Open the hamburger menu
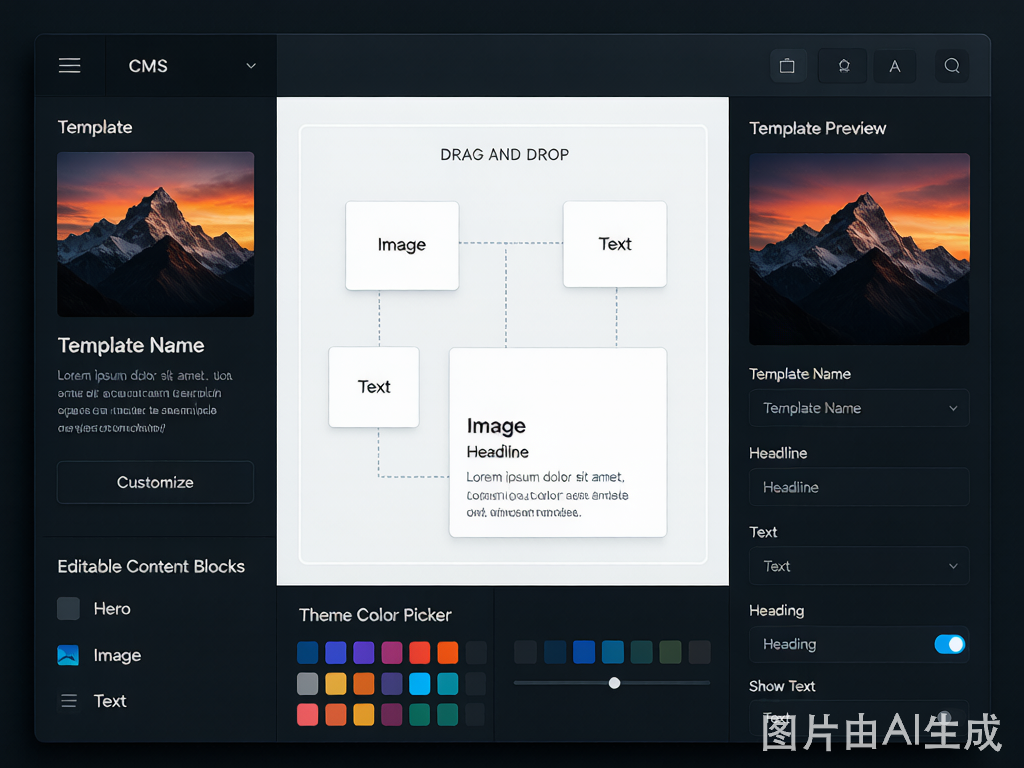The image size is (1024, 768). (x=69, y=65)
